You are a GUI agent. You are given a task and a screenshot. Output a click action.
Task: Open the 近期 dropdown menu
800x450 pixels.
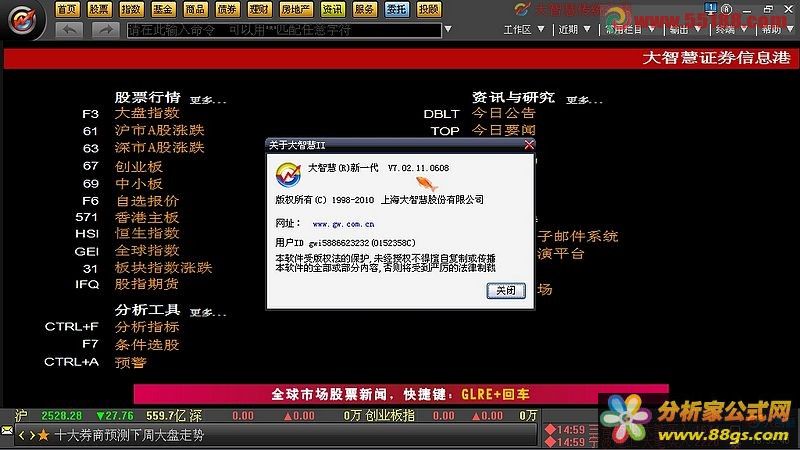click(x=574, y=30)
